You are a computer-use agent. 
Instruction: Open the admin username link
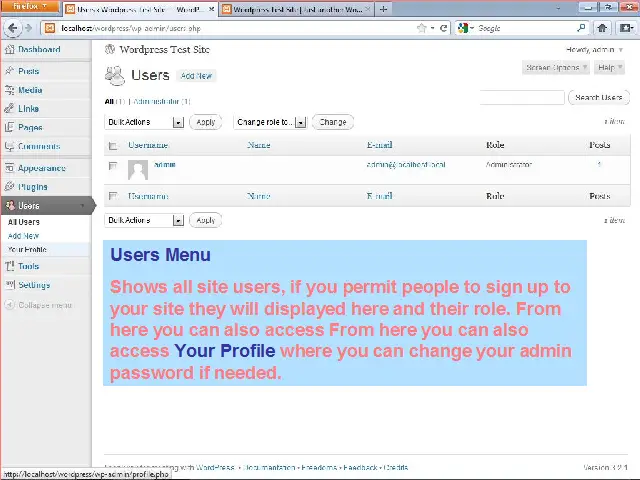pyautogui.click(x=165, y=164)
